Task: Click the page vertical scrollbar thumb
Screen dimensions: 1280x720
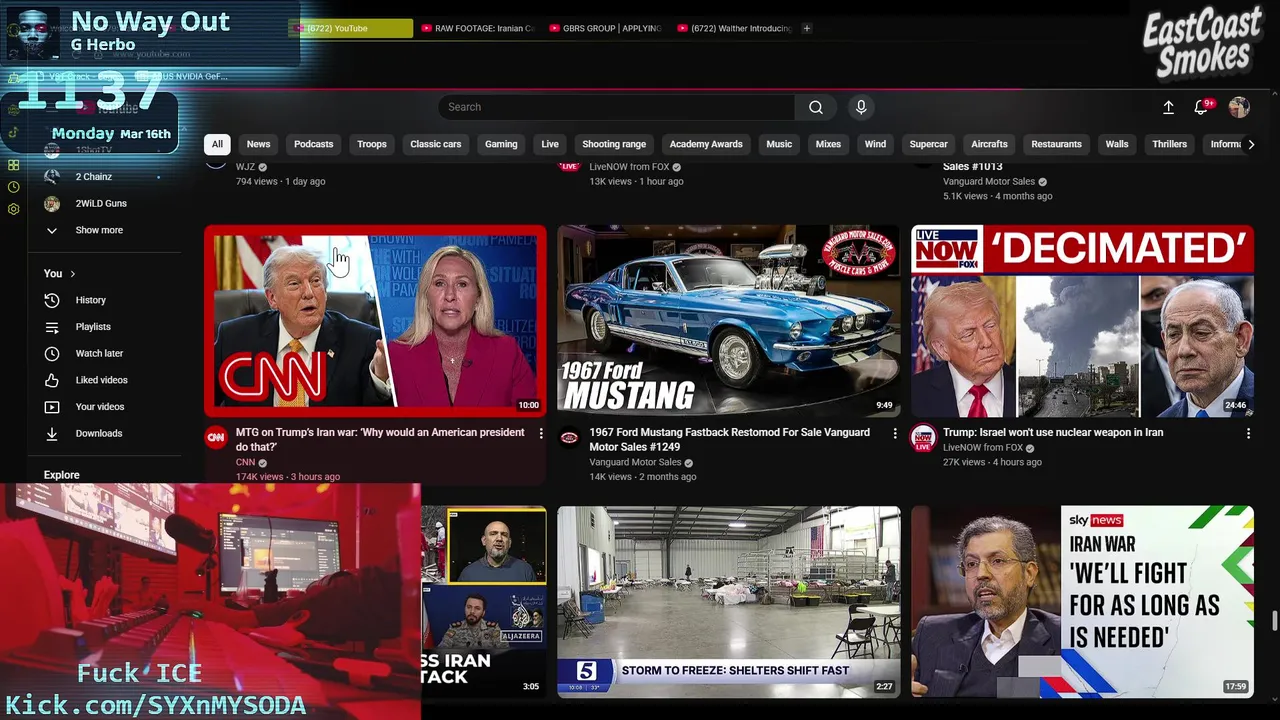Action: point(1274,621)
